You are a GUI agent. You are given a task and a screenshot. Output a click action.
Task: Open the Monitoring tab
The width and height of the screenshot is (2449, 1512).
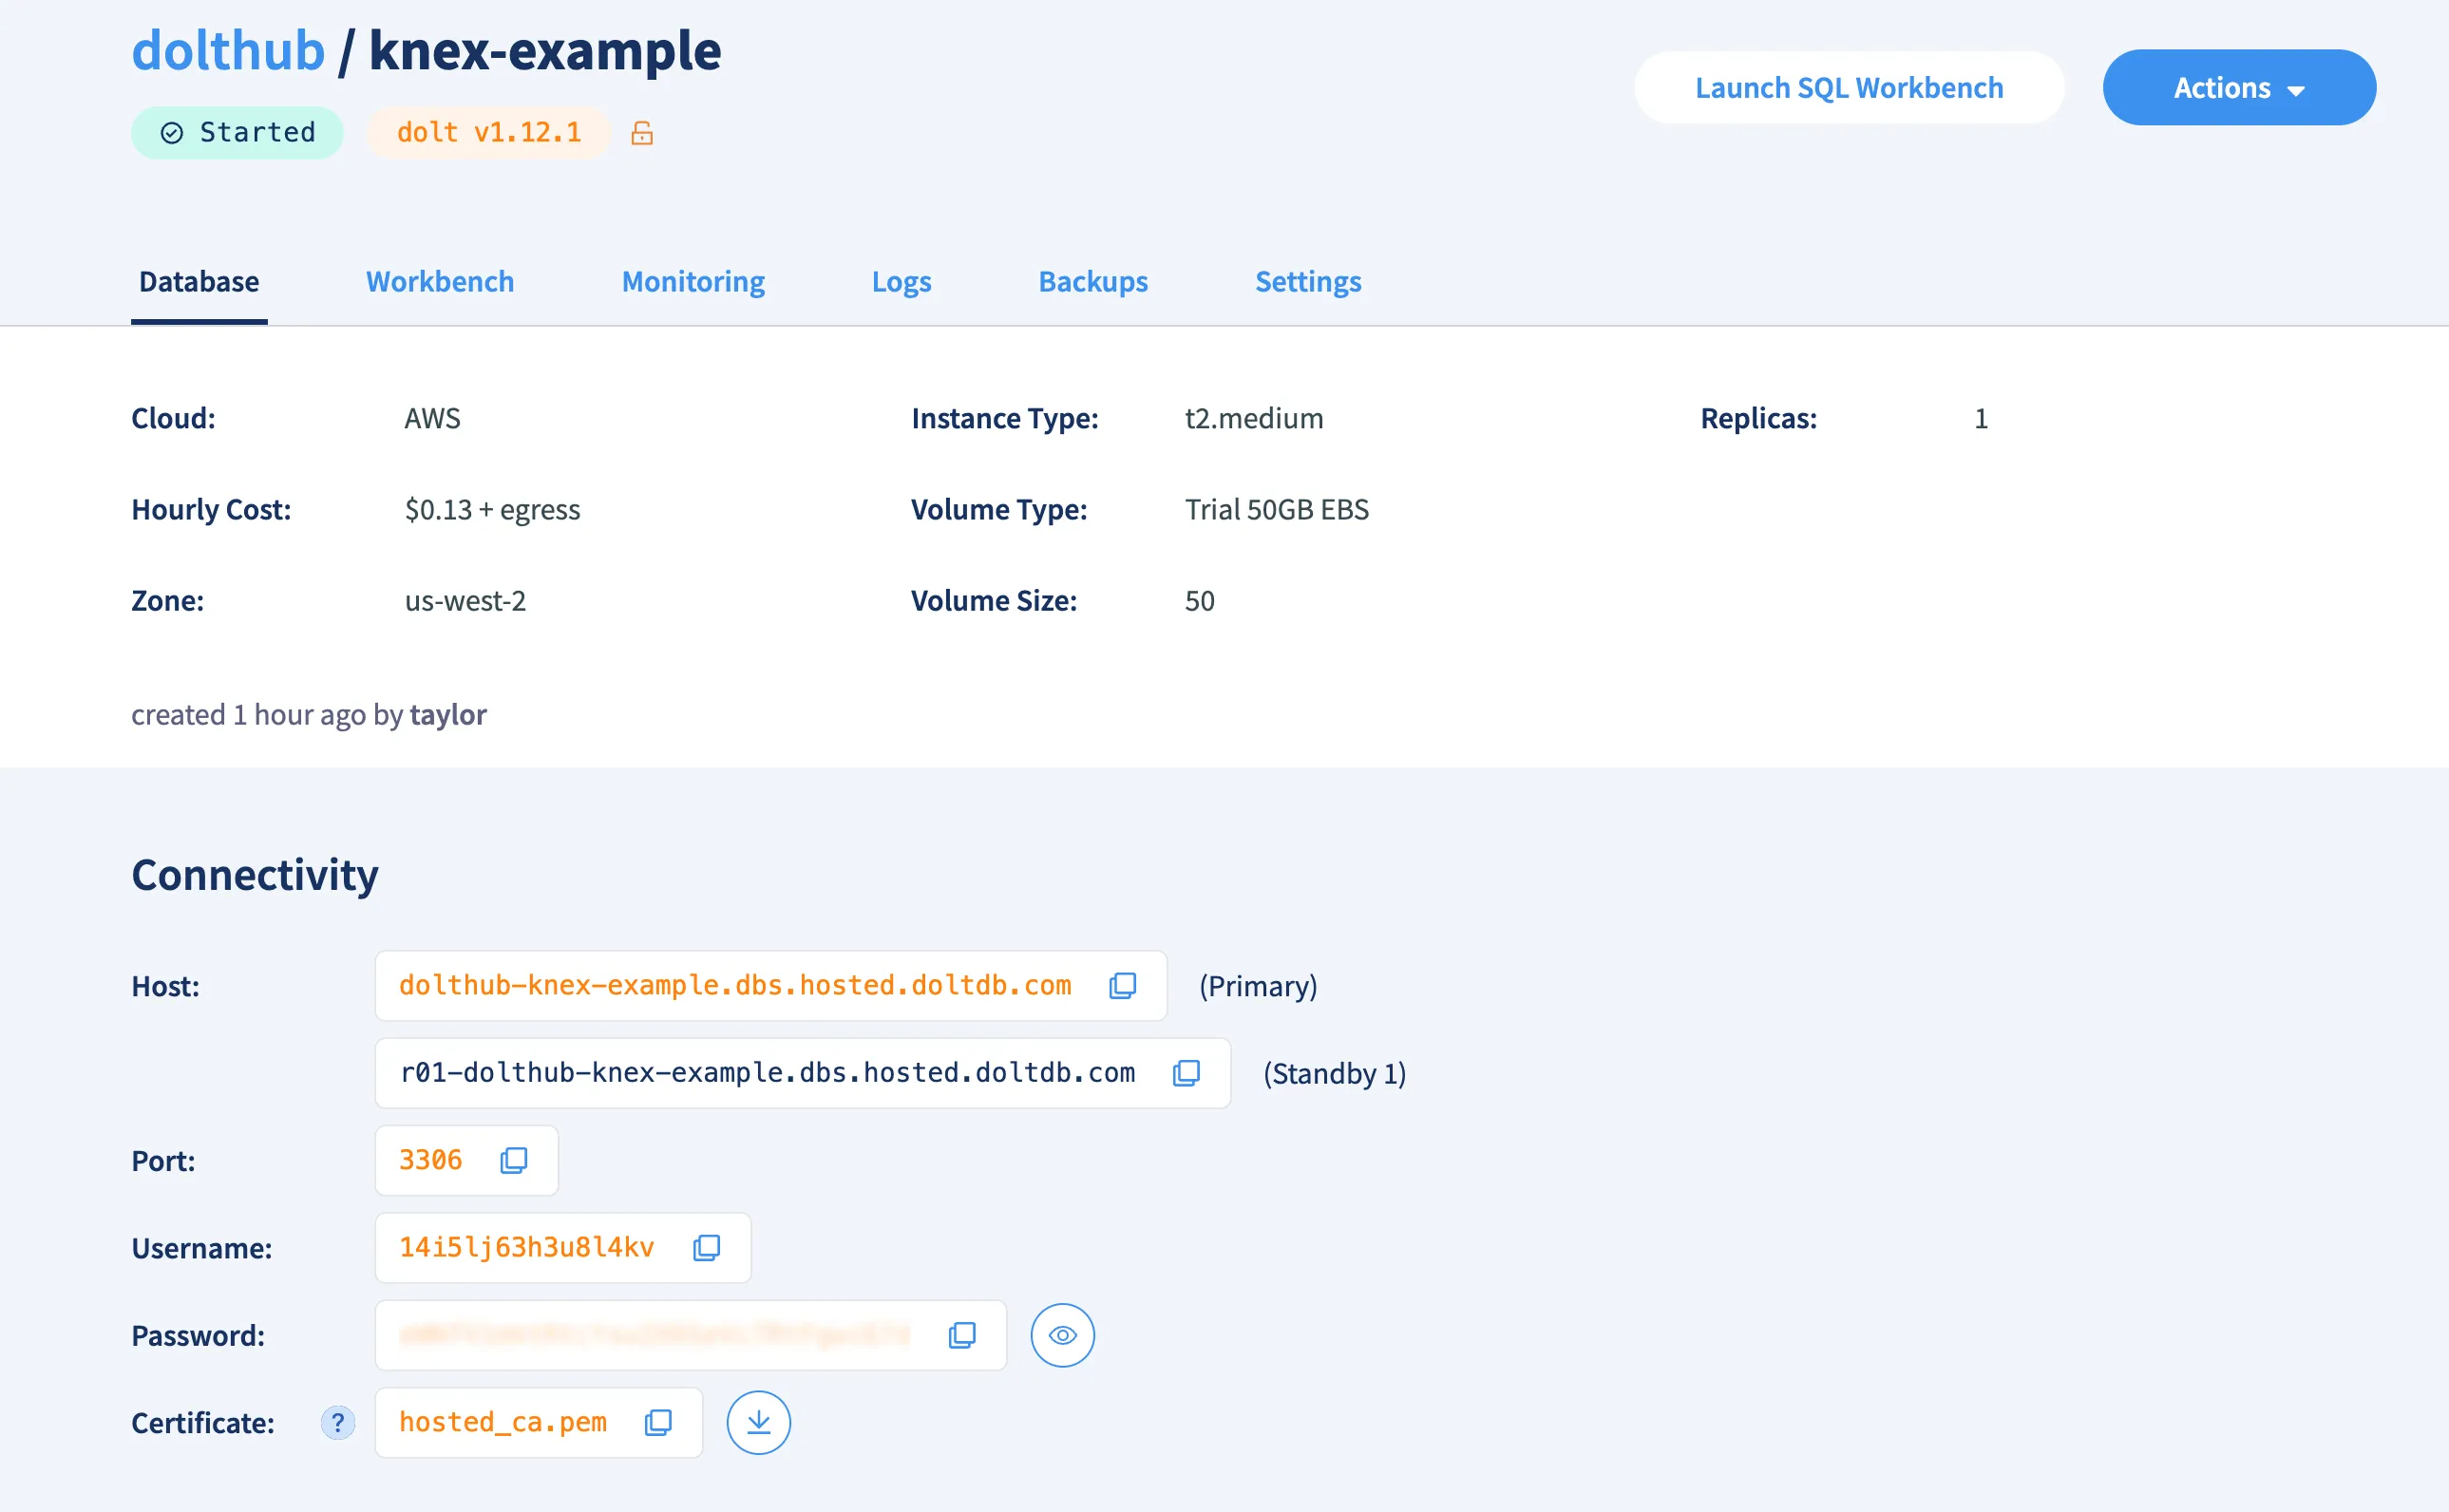[x=693, y=282]
